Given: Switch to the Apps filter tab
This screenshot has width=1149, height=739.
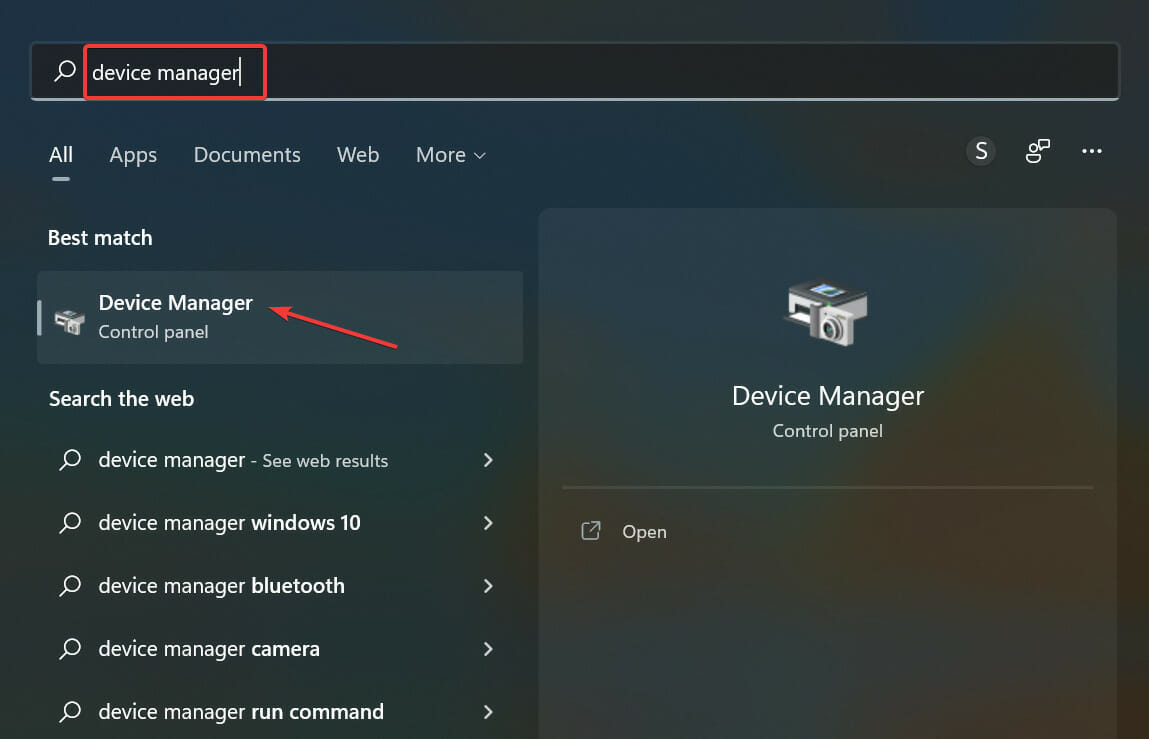Looking at the screenshot, I should pyautogui.click(x=132, y=155).
